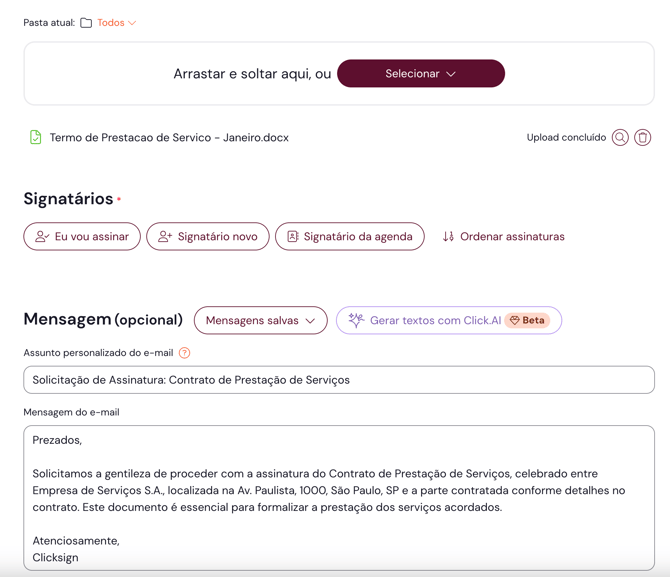The width and height of the screenshot is (670, 577).
Task: Click the magnifier preview icon for uploaded file
Action: tap(620, 138)
